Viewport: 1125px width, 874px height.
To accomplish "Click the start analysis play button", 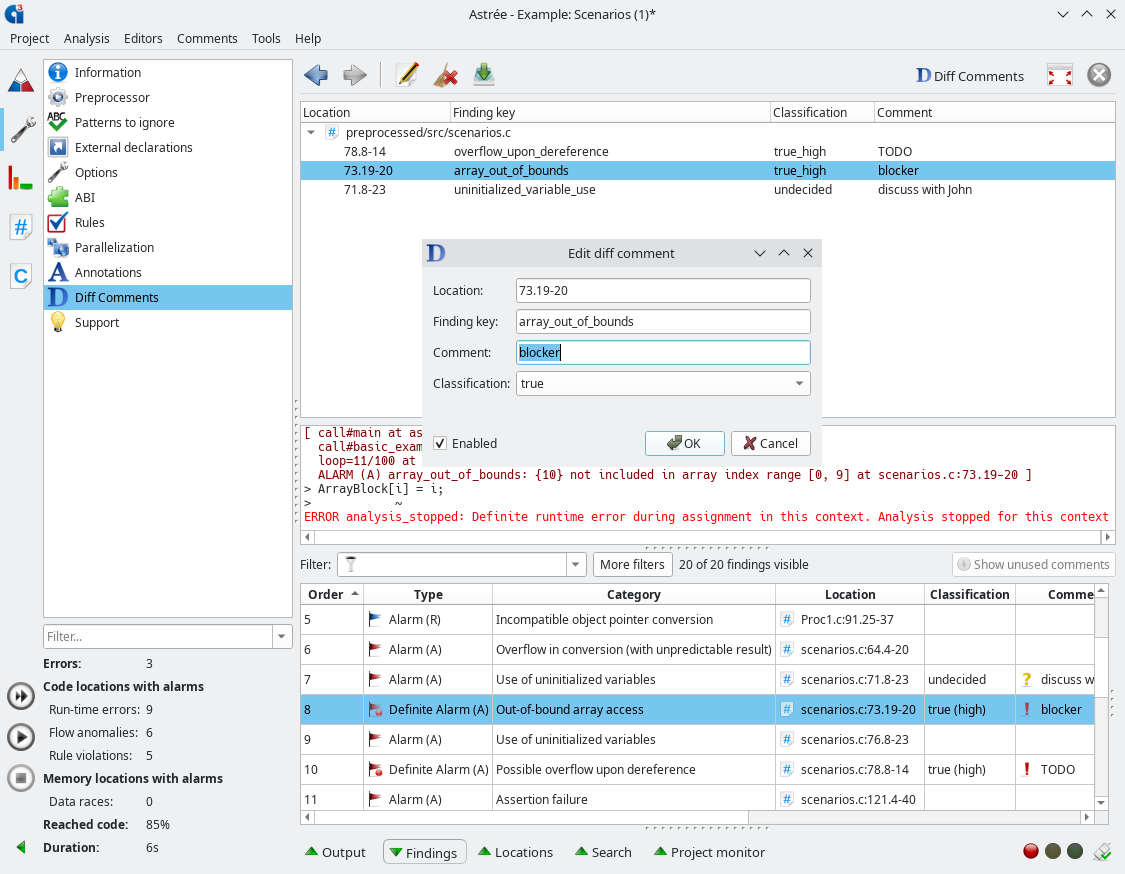I will pyautogui.click(x=21, y=737).
